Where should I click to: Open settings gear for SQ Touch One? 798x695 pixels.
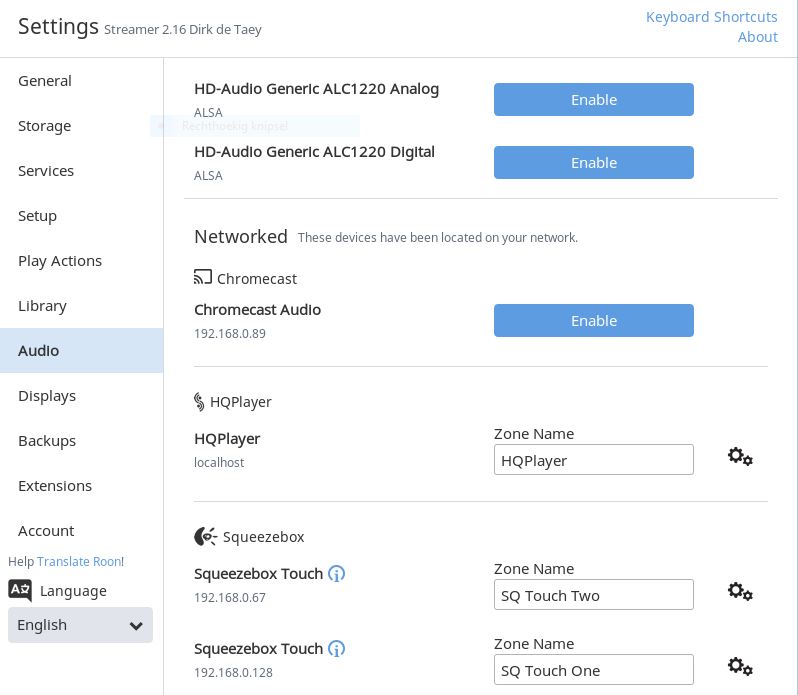(740, 667)
